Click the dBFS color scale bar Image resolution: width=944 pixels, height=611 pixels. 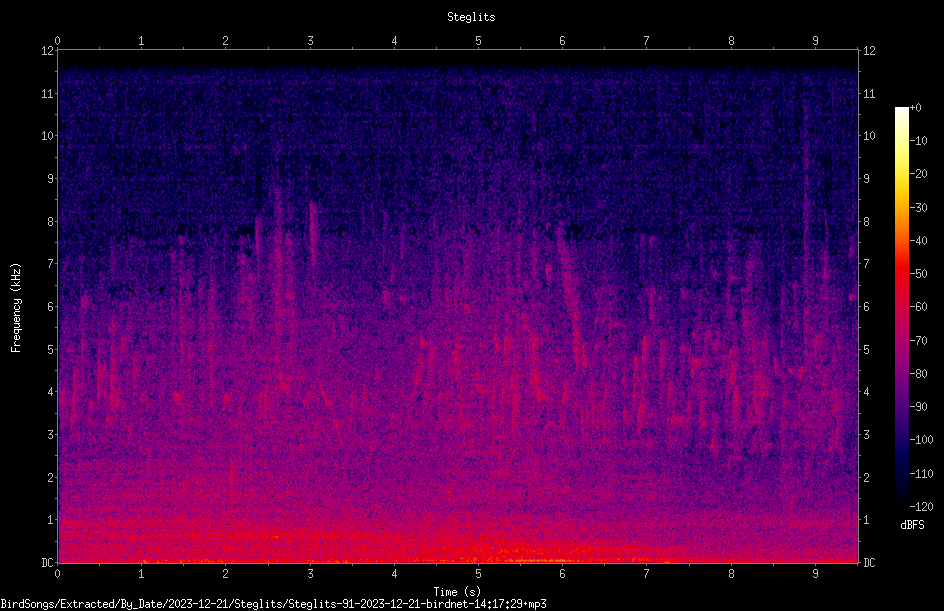coord(902,306)
